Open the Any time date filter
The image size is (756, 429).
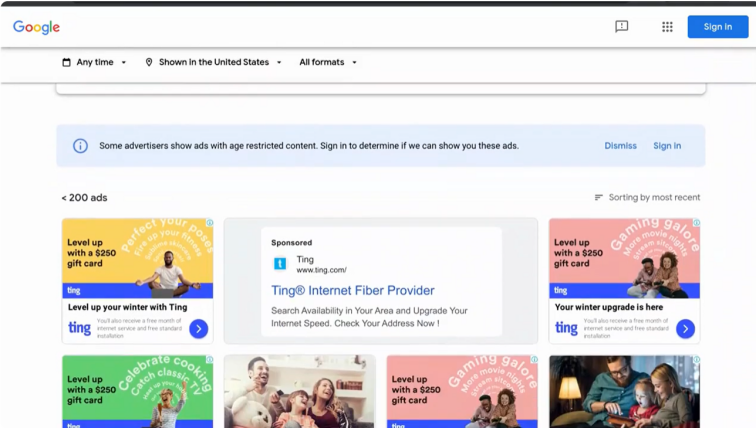[94, 62]
